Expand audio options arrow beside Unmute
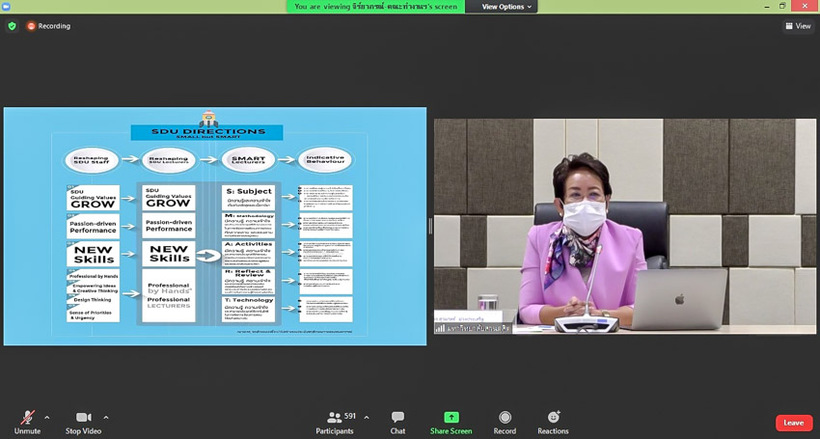 pos(47,418)
